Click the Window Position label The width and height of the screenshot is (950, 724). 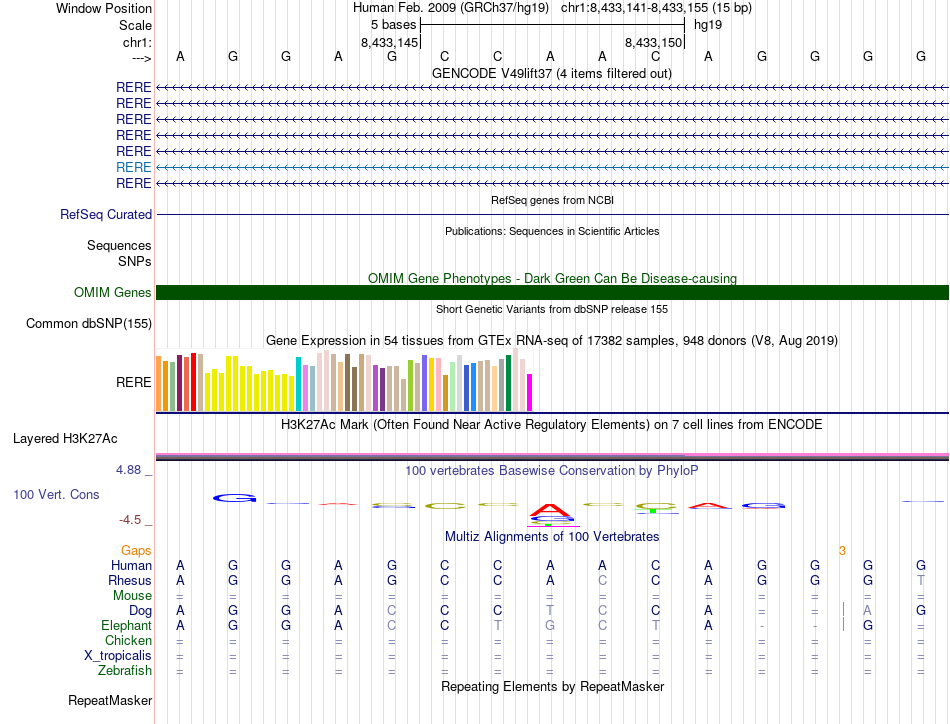104,8
